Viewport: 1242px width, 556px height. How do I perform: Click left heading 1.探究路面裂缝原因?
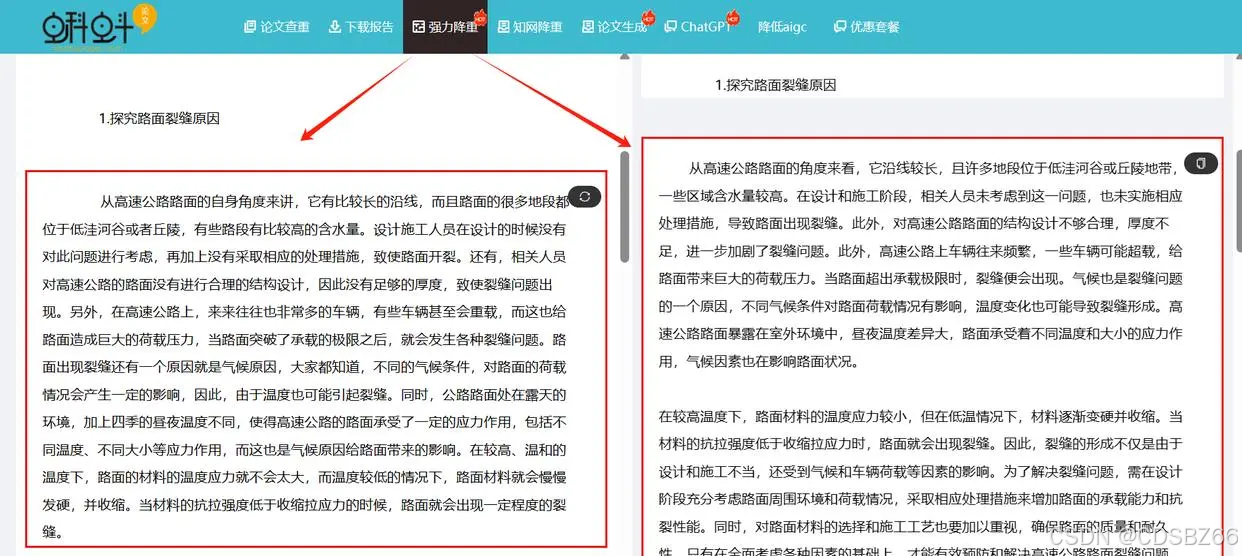click(159, 118)
